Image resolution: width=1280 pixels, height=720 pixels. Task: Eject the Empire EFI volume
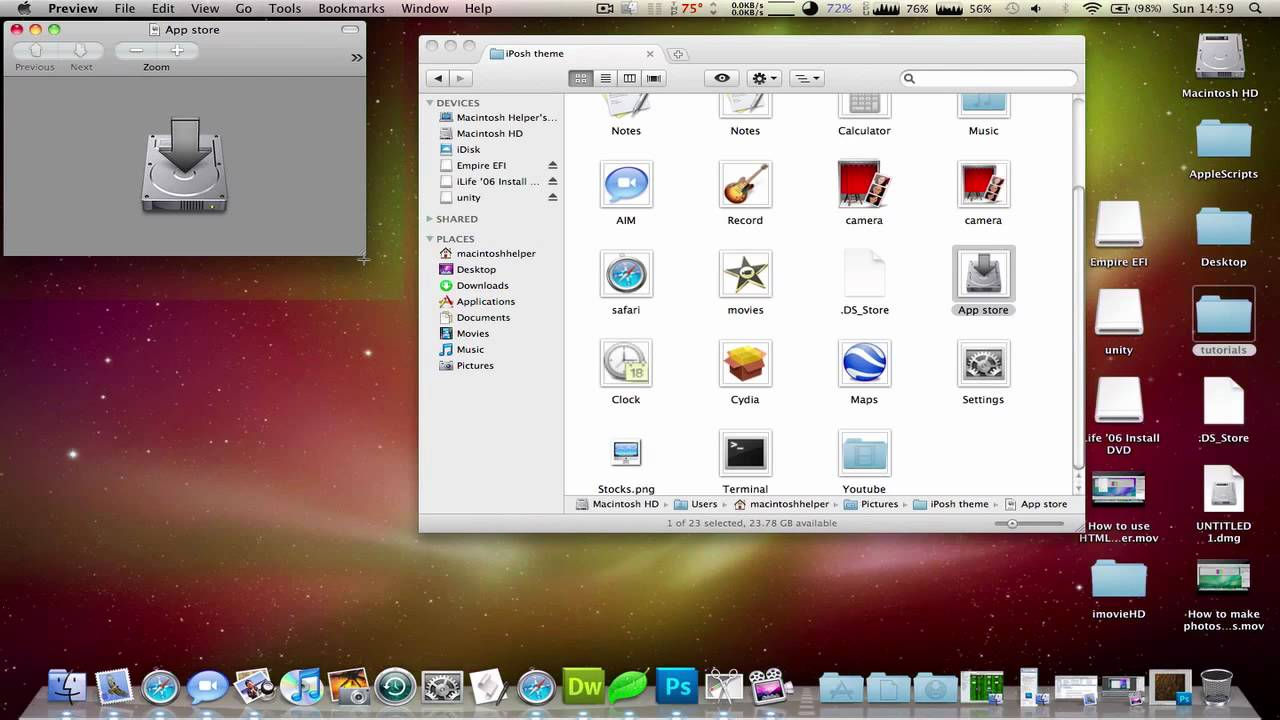click(552, 165)
